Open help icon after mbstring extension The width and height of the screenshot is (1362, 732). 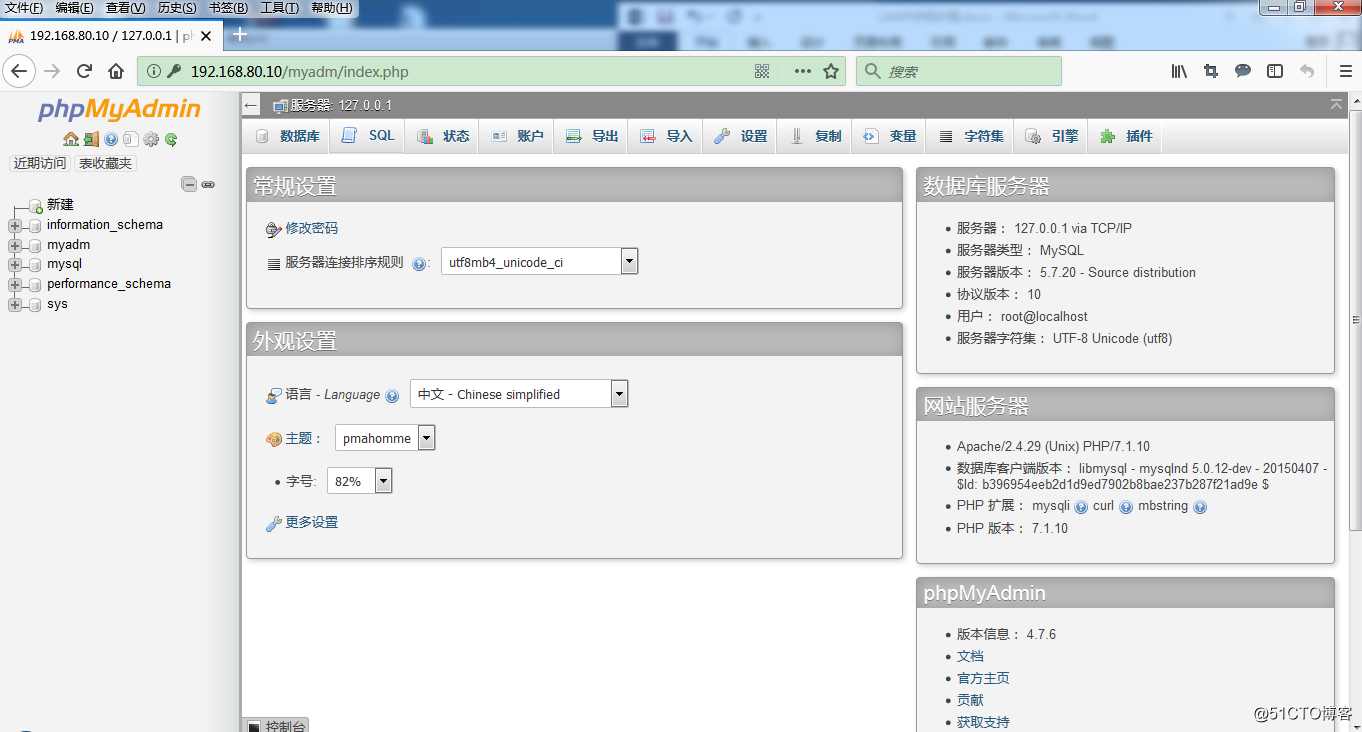[x=1200, y=507]
